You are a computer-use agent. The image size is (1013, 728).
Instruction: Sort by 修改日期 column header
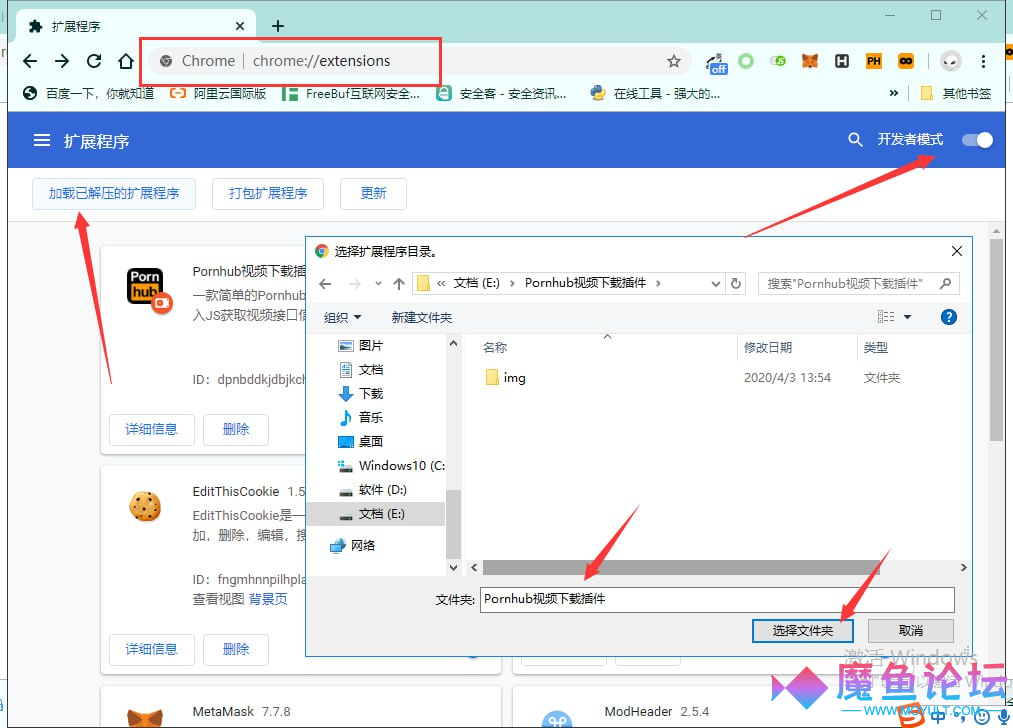point(768,348)
